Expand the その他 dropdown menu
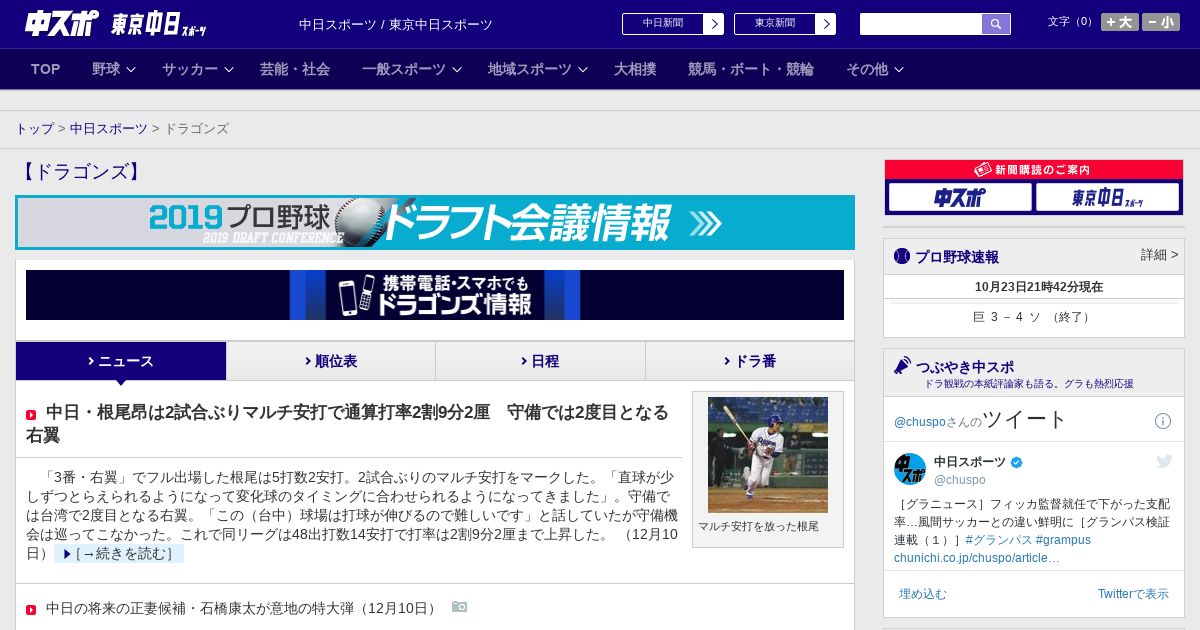 875,69
